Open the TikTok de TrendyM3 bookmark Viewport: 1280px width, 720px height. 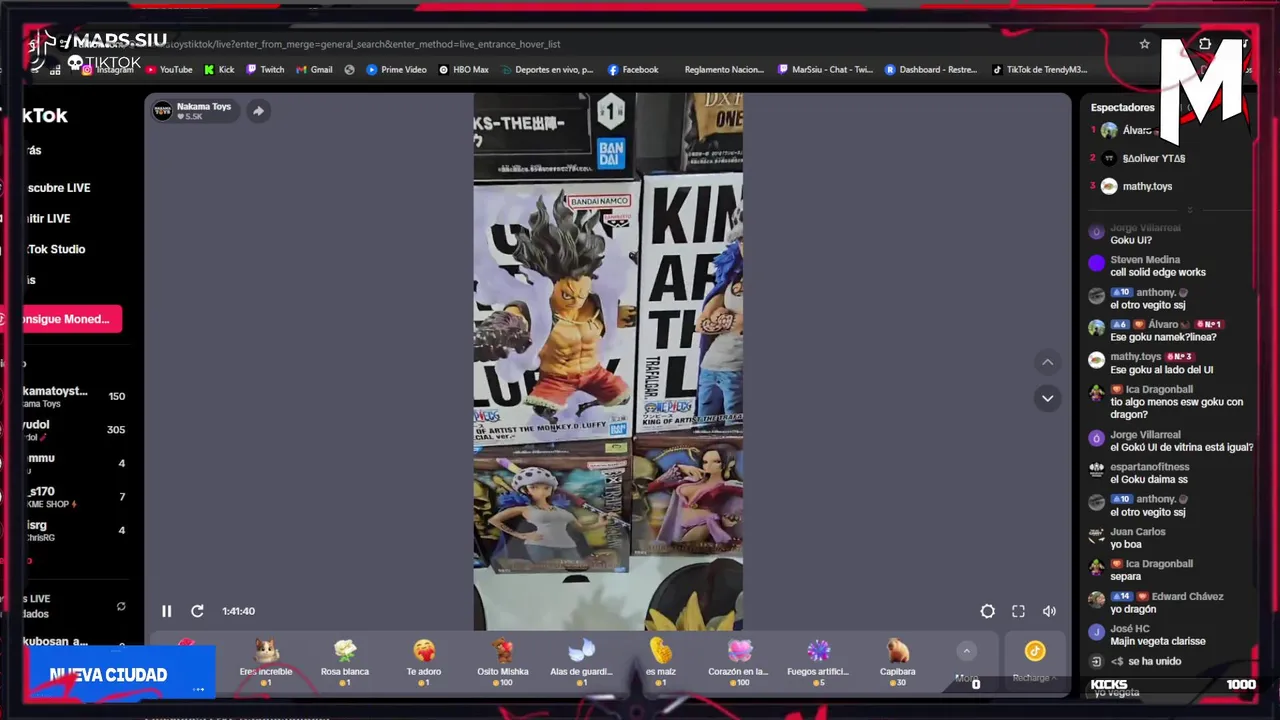pos(1039,70)
